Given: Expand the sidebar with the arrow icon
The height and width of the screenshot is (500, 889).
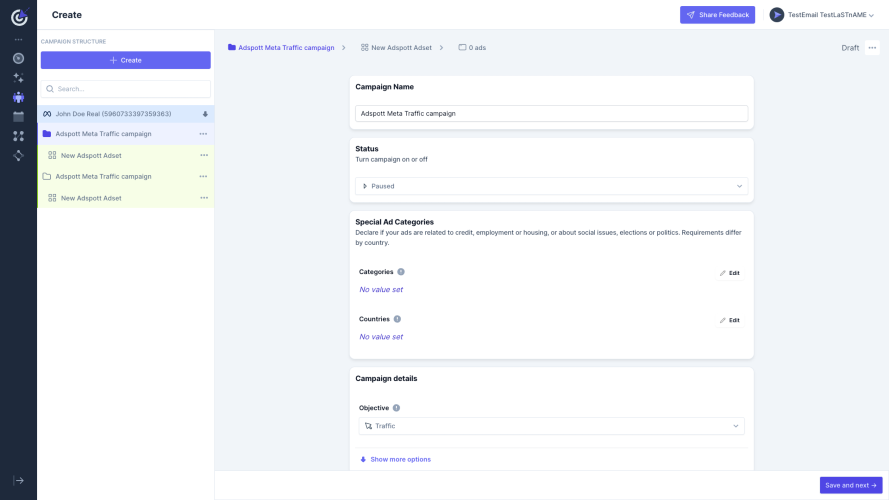Looking at the screenshot, I should pyautogui.click(x=19, y=481).
